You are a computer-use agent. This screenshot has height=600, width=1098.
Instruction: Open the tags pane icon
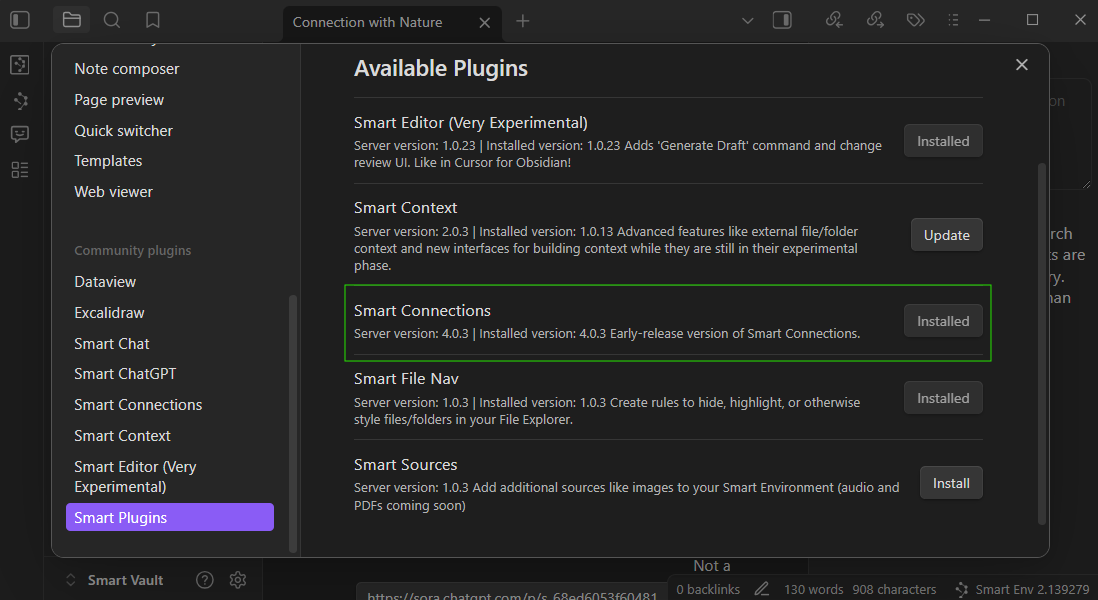(915, 20)
